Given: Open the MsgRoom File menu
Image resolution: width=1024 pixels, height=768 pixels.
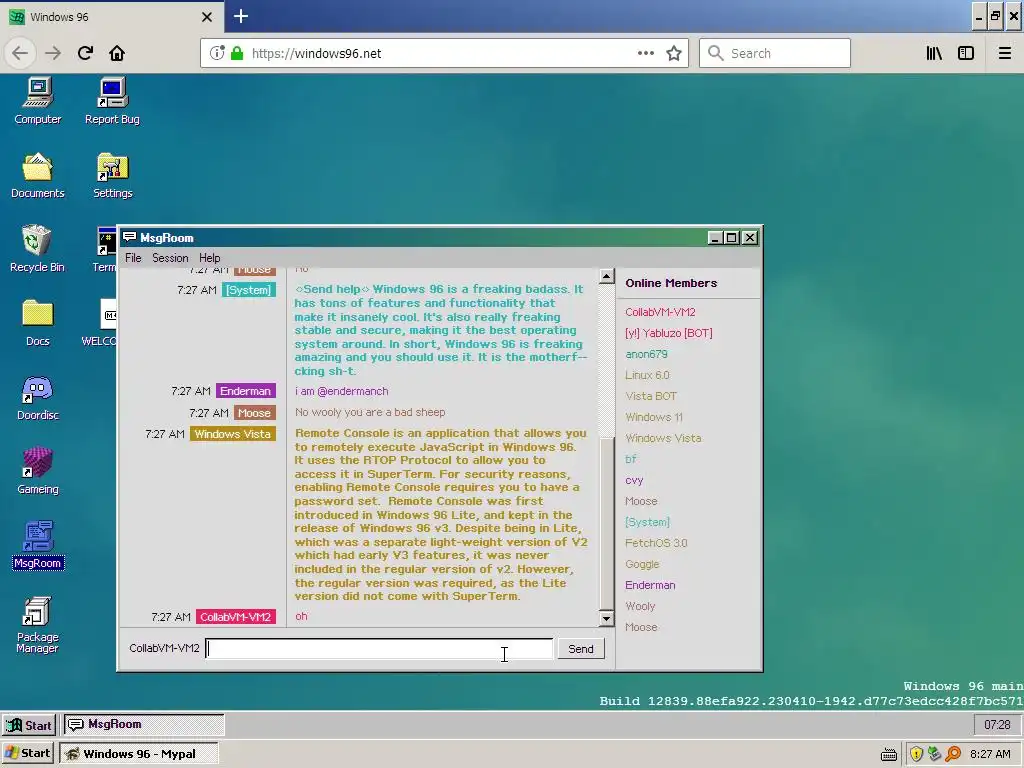Looking at the screenshot, I should click(133, 258).
